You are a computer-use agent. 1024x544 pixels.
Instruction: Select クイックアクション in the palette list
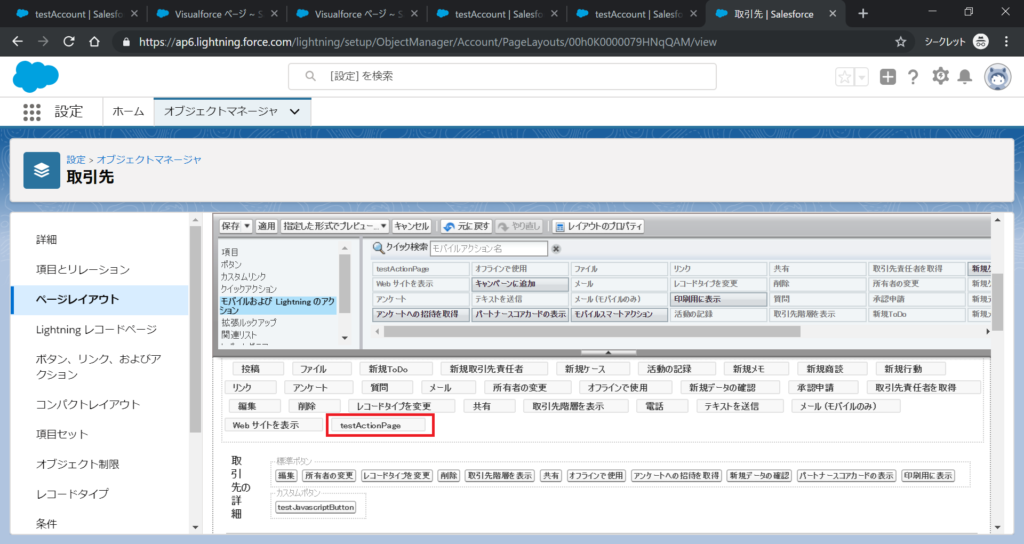pyautogui.click(x=249, y=288)
